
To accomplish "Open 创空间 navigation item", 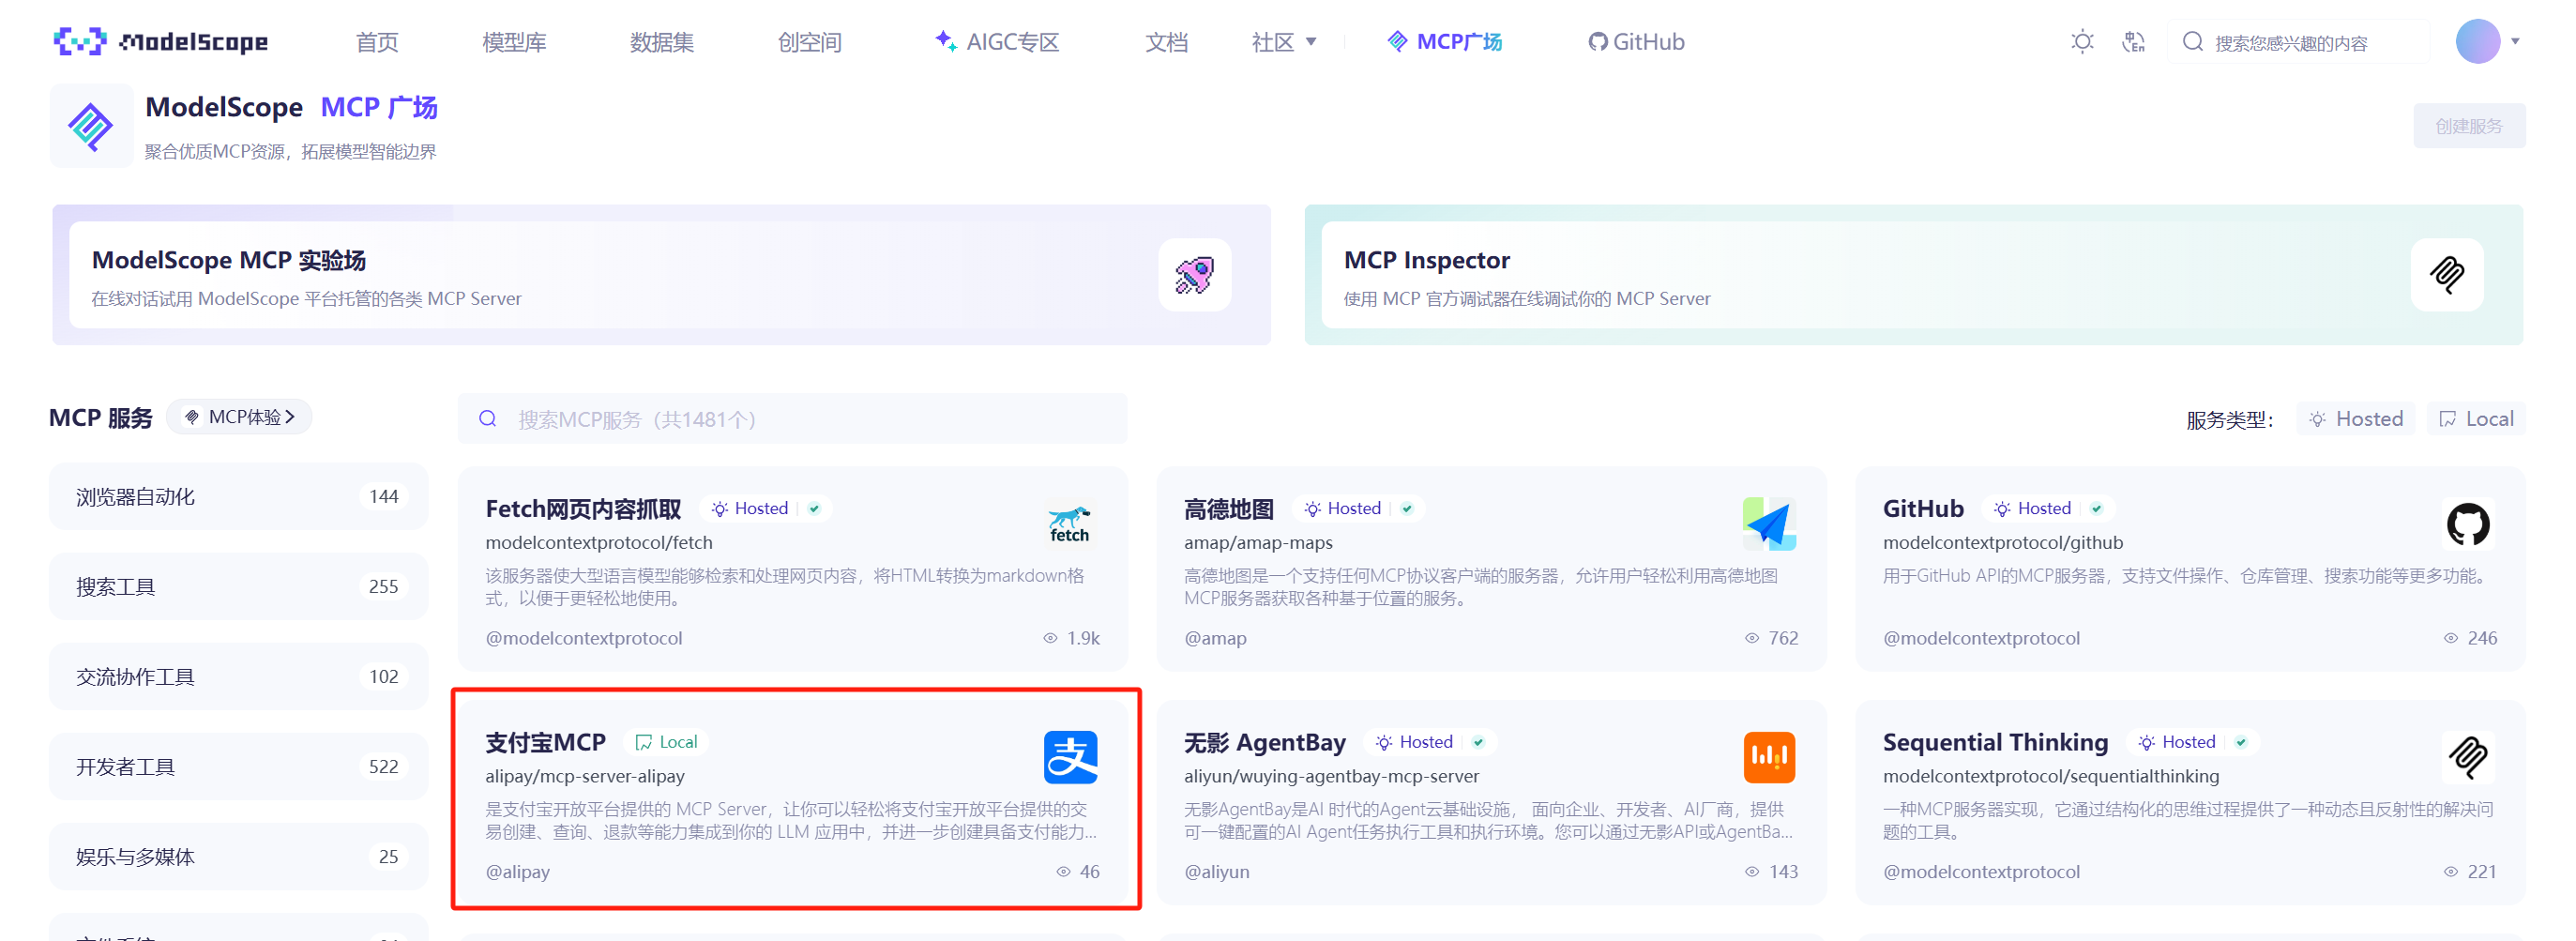I will (809, 42).
